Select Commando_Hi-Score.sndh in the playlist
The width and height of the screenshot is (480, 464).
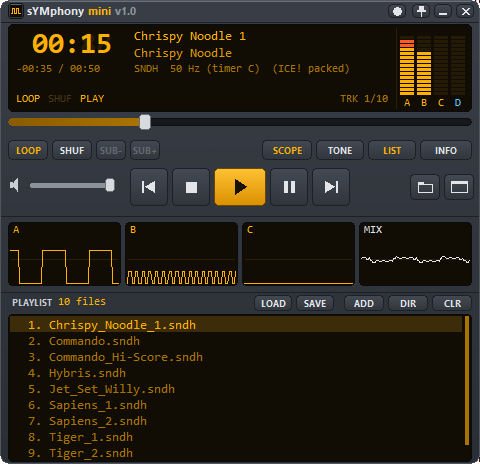point(236,357)
